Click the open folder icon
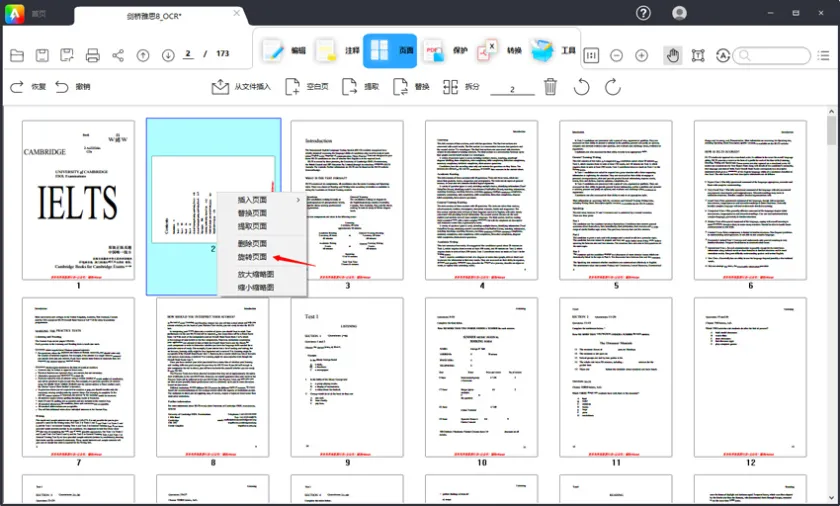The height and width of the screenshot is (506, 840). [16, 55]
